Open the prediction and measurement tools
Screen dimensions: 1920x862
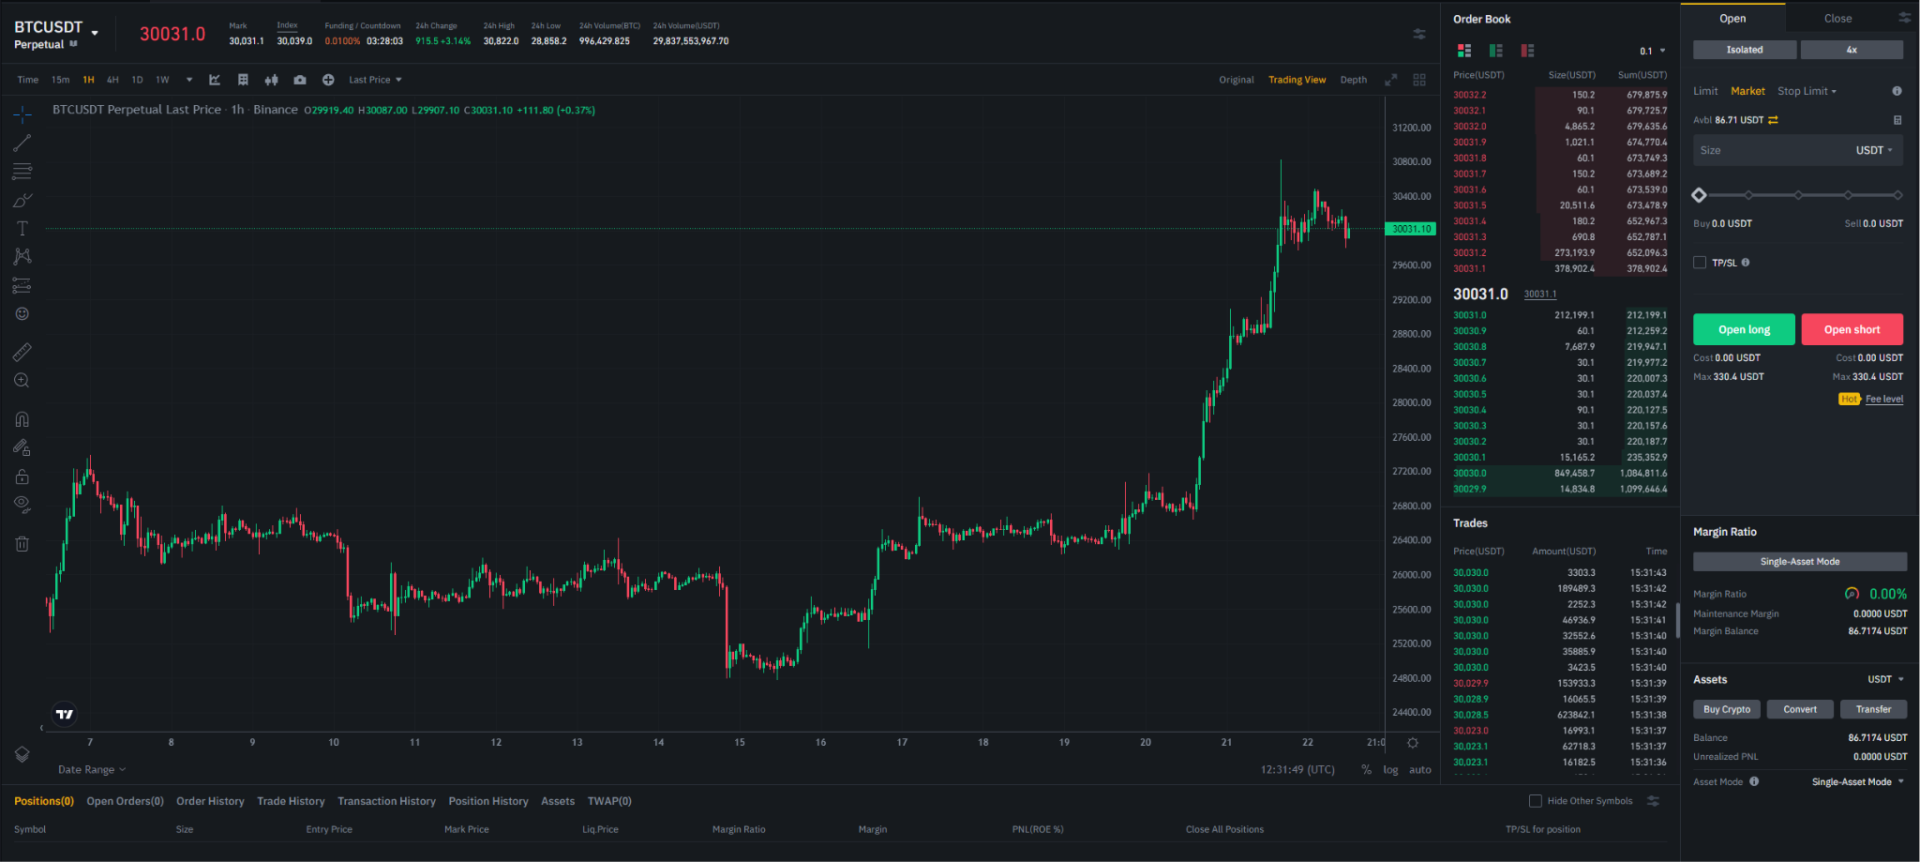coord(22,286)
